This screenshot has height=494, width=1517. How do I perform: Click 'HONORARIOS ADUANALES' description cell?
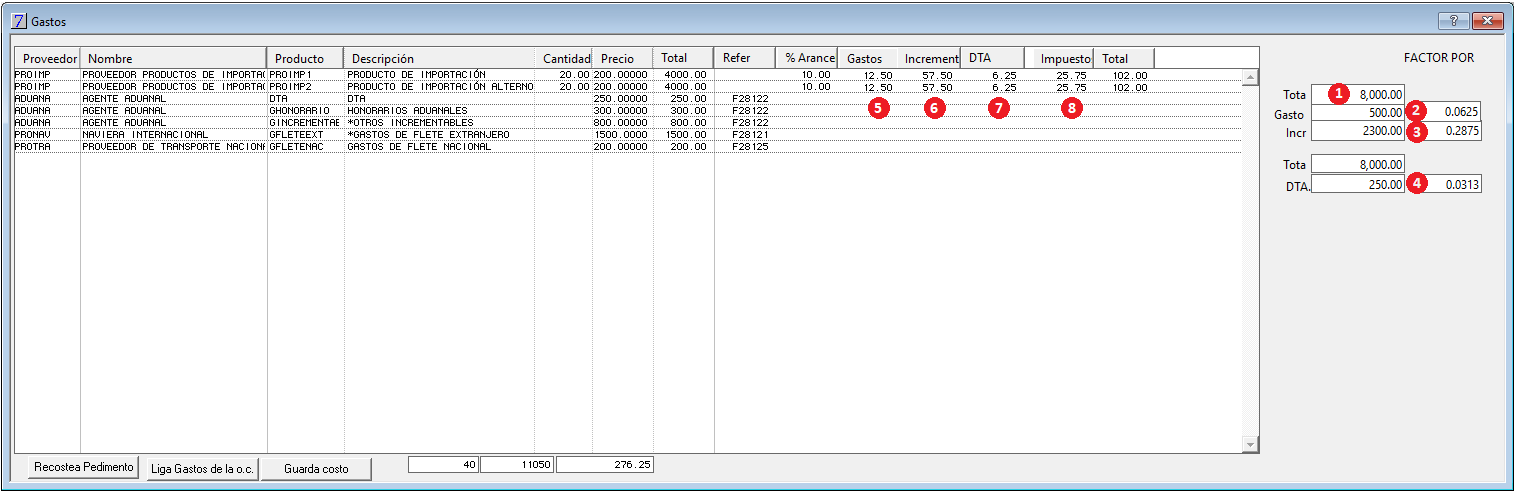pyautogui.click(x=440, y=111)
